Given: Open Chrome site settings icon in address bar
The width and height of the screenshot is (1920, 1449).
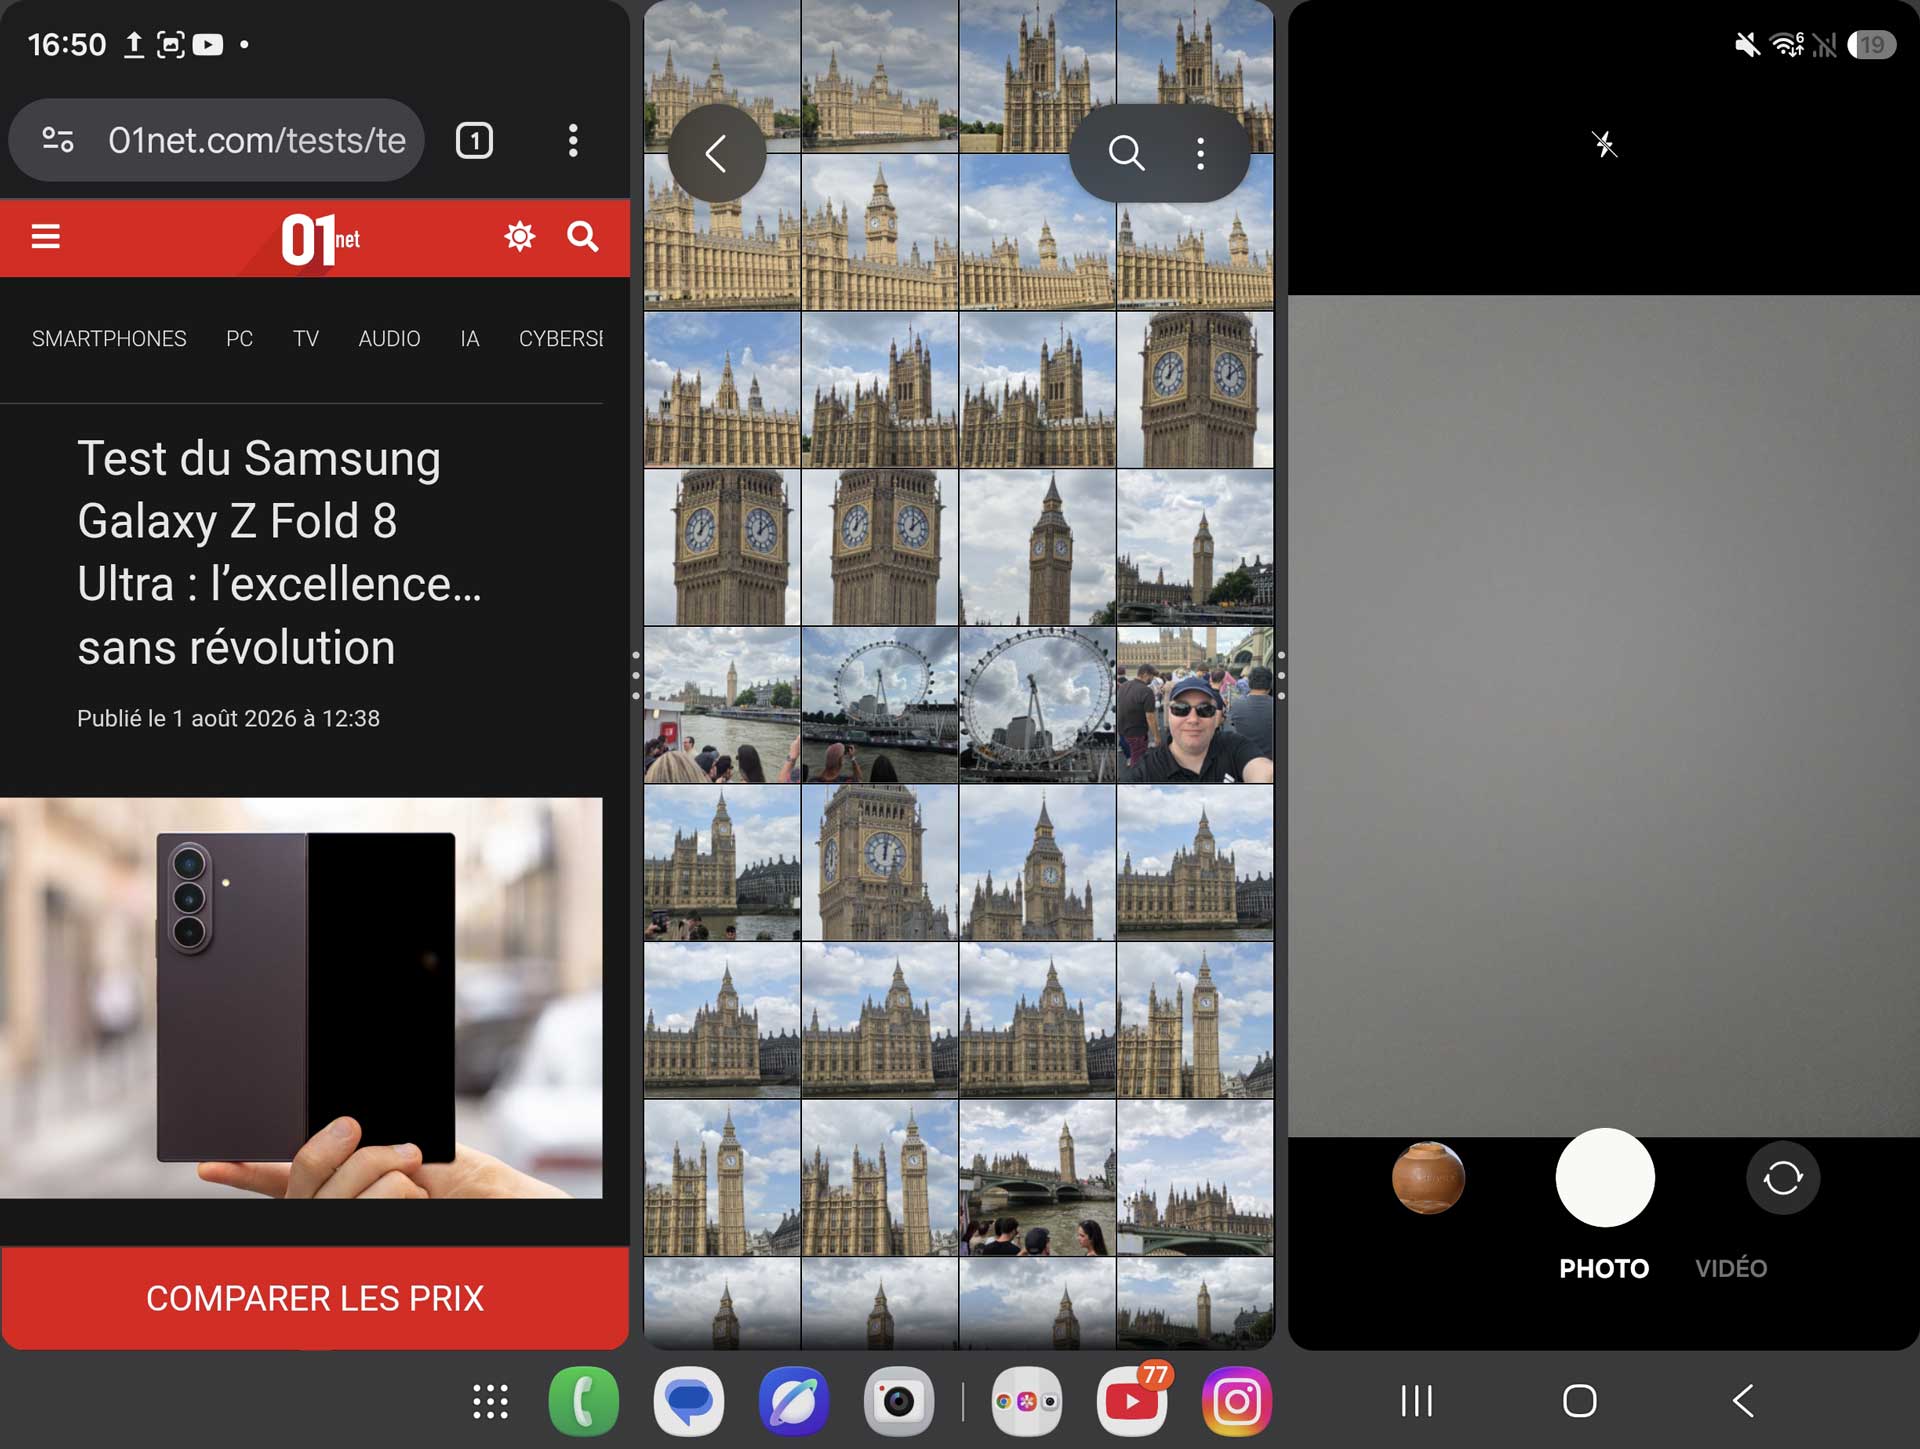Looking at the screenshot, I should pos(58,140).
